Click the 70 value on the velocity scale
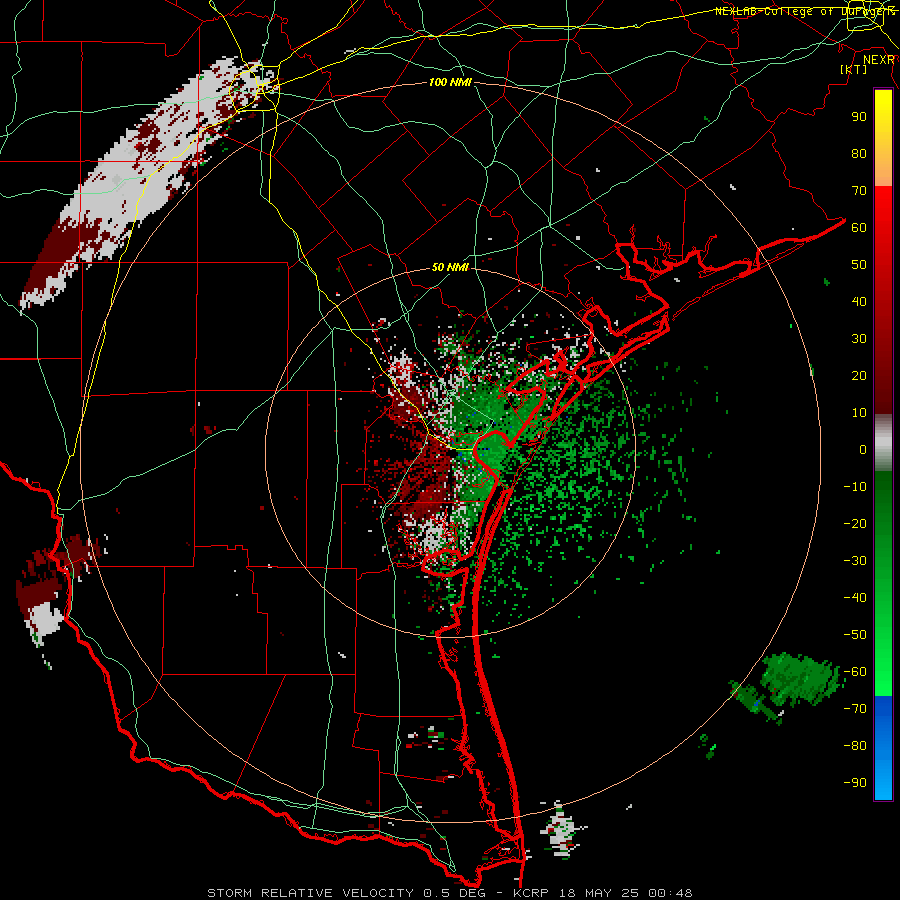The width and height of the screenshot is (900, 900). click(859, 191)
